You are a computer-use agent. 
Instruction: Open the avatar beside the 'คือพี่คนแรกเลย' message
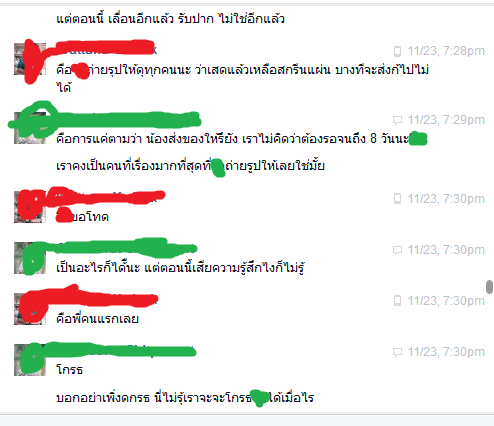[x=30, y=309]
